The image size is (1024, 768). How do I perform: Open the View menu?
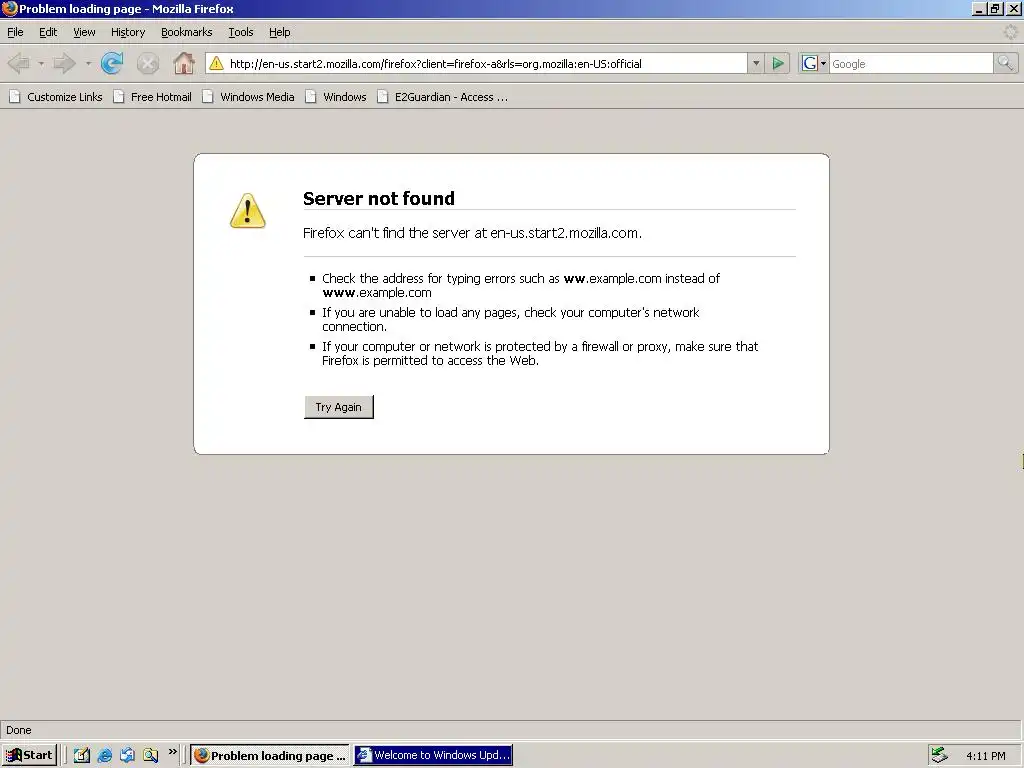[84, 32]
